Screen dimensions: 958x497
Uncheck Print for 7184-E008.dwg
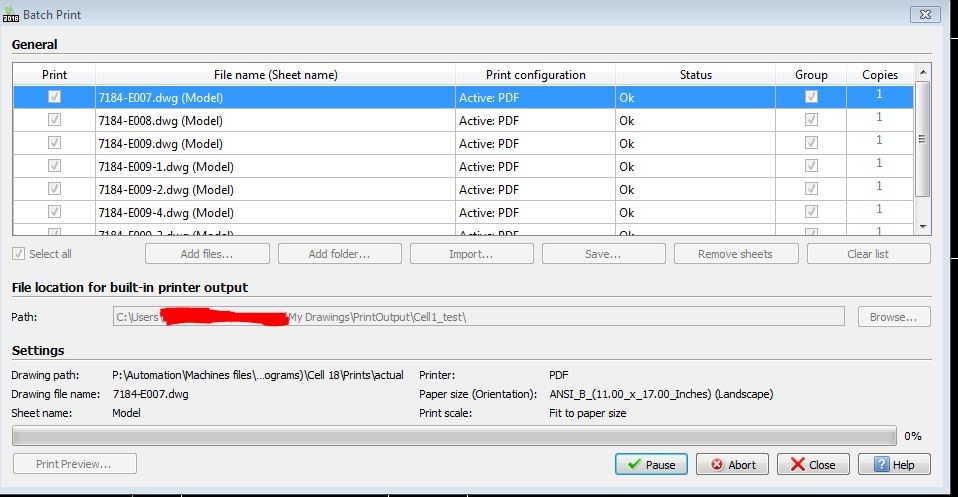point(54,120)
